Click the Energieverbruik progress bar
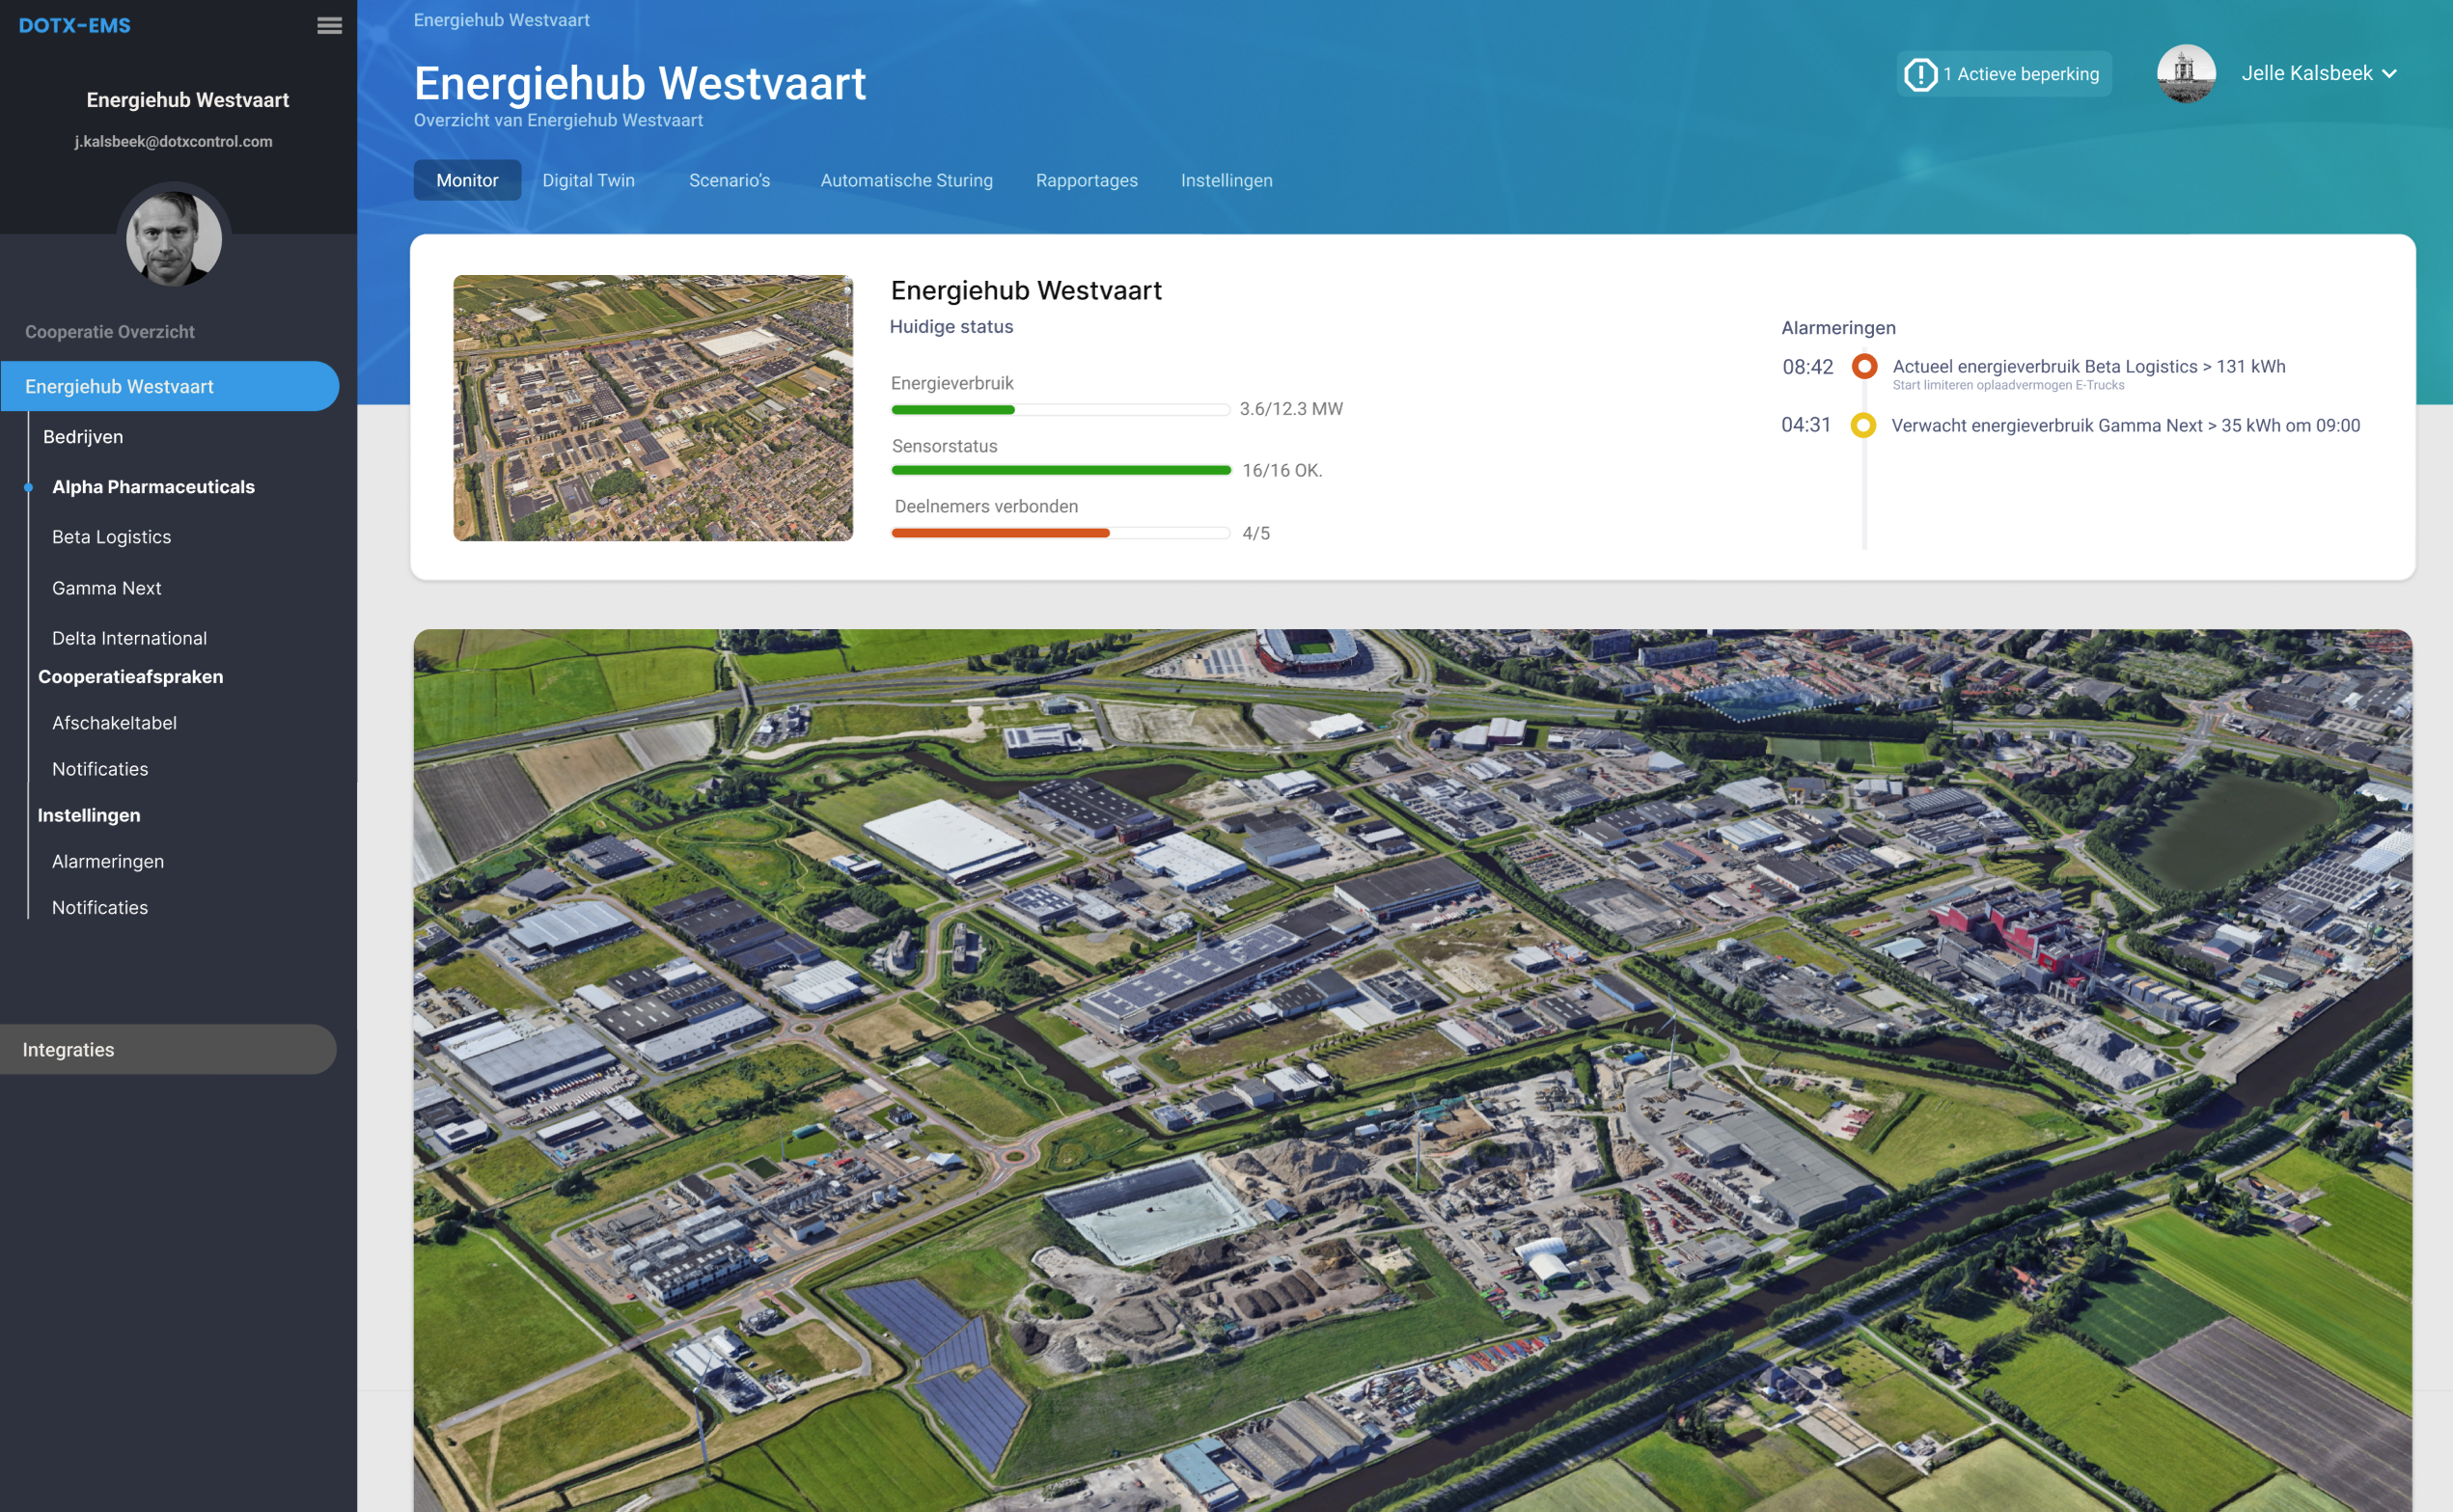This screenshot has width=2453, height=1512. 1060,409
